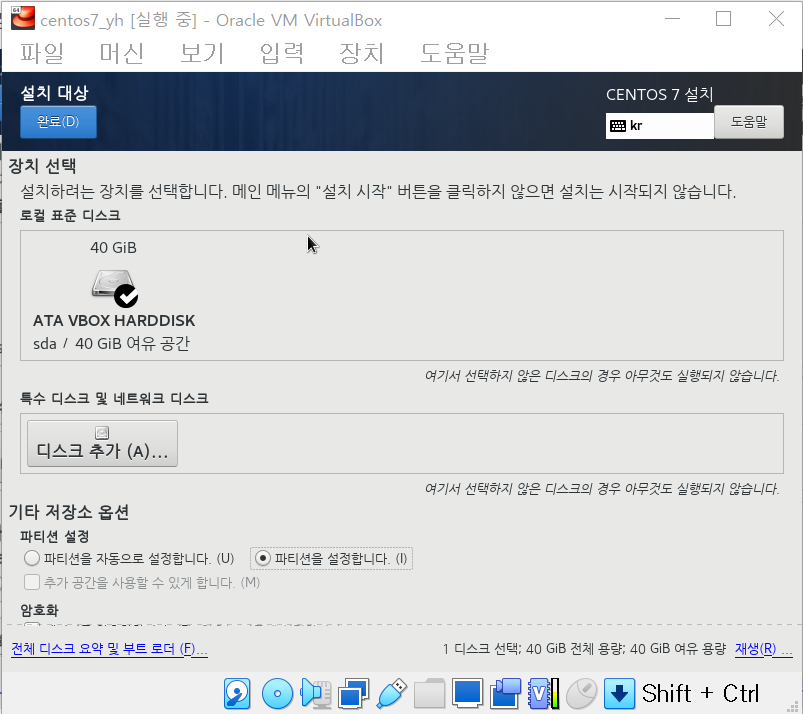Click the CPU virtualization status icon
The image size is (803, 714).
click(543, 694)
